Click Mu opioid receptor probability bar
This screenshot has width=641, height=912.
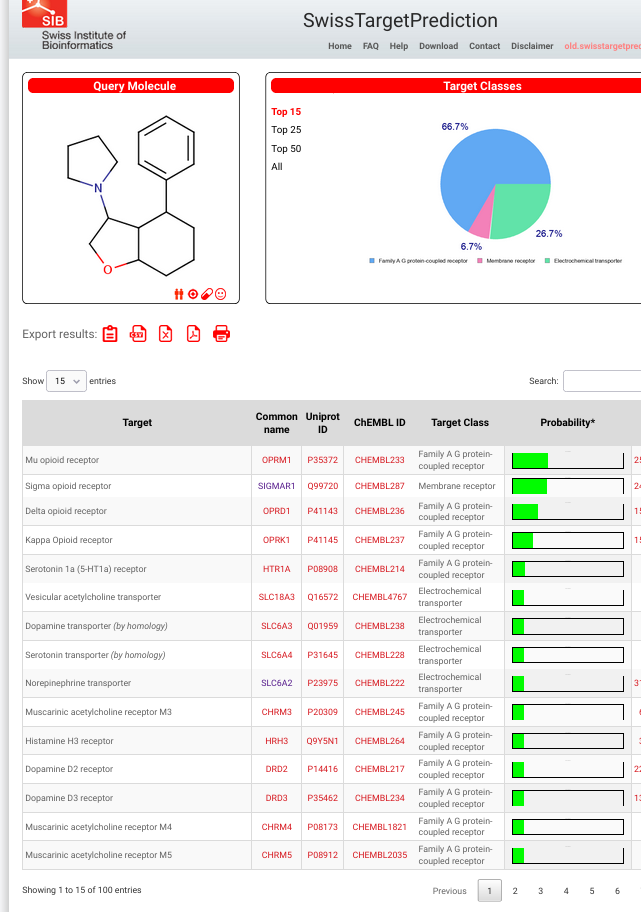568,461
